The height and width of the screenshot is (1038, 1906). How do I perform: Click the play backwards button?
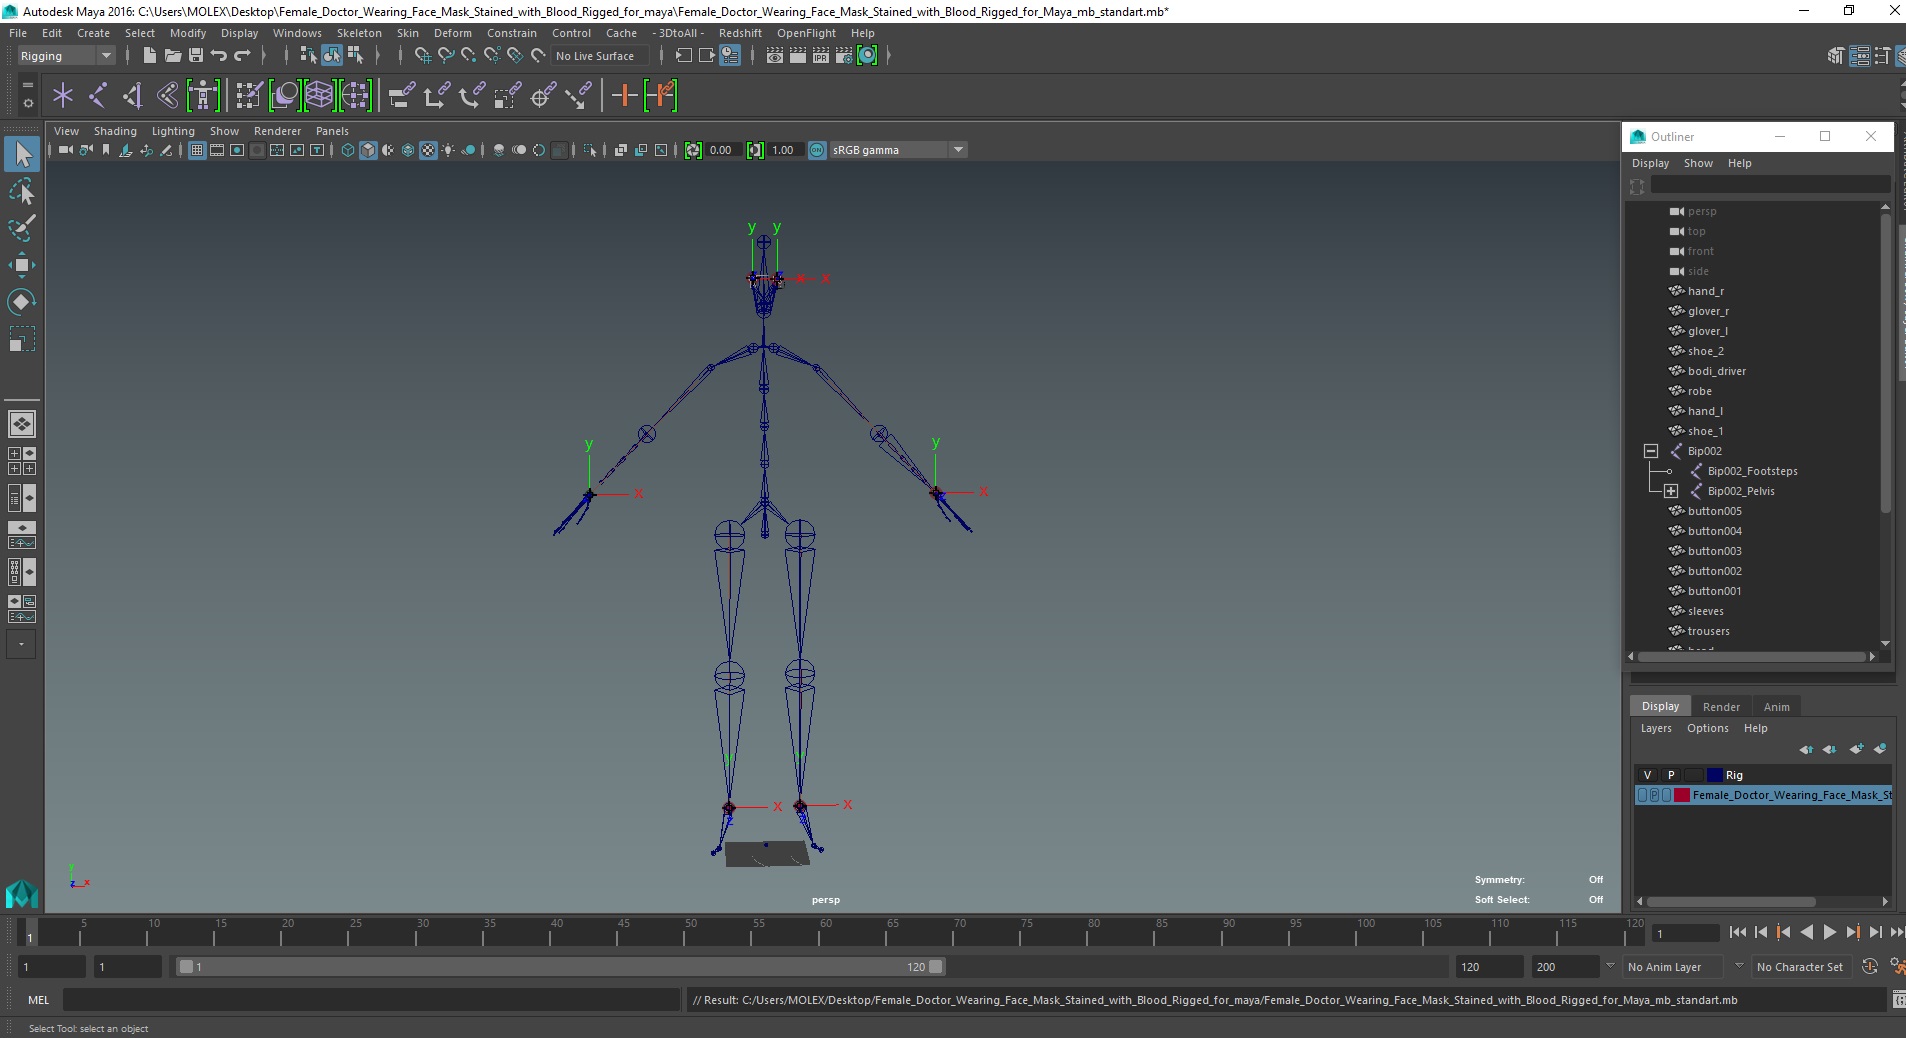tap(1806, 932)
